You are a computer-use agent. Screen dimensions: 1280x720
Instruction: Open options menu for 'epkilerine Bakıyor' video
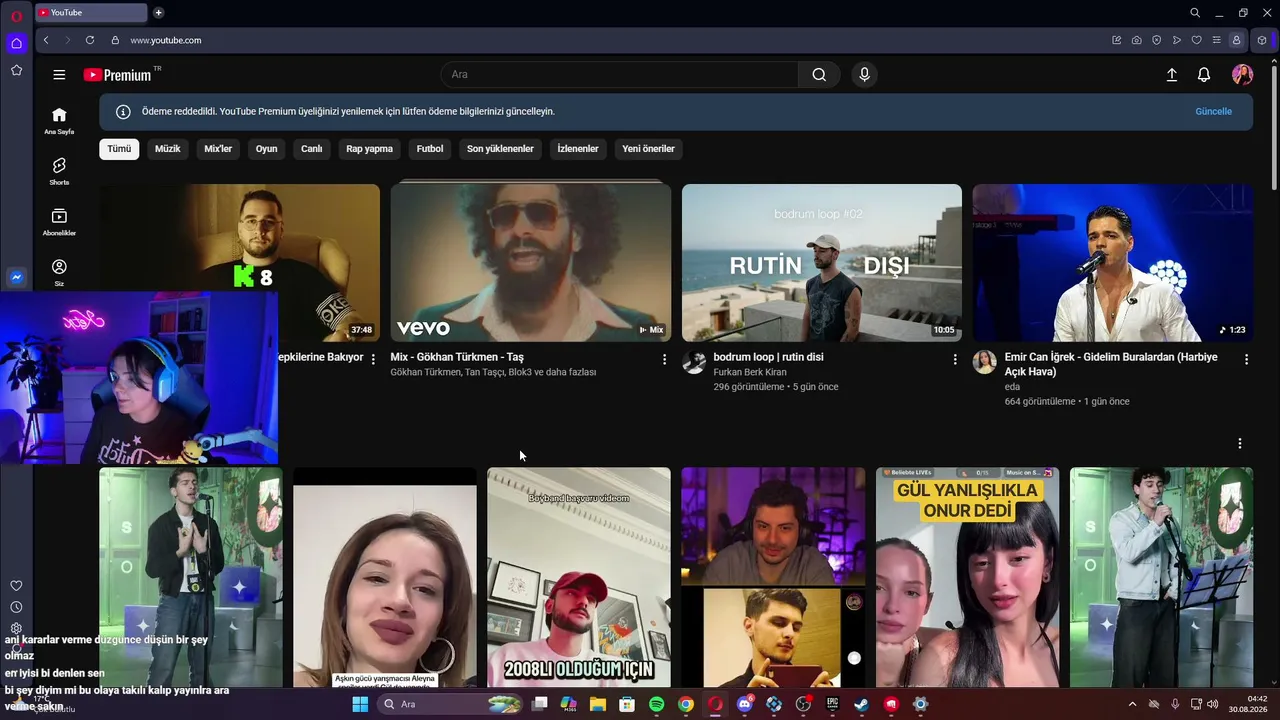(x=373, y=359)
